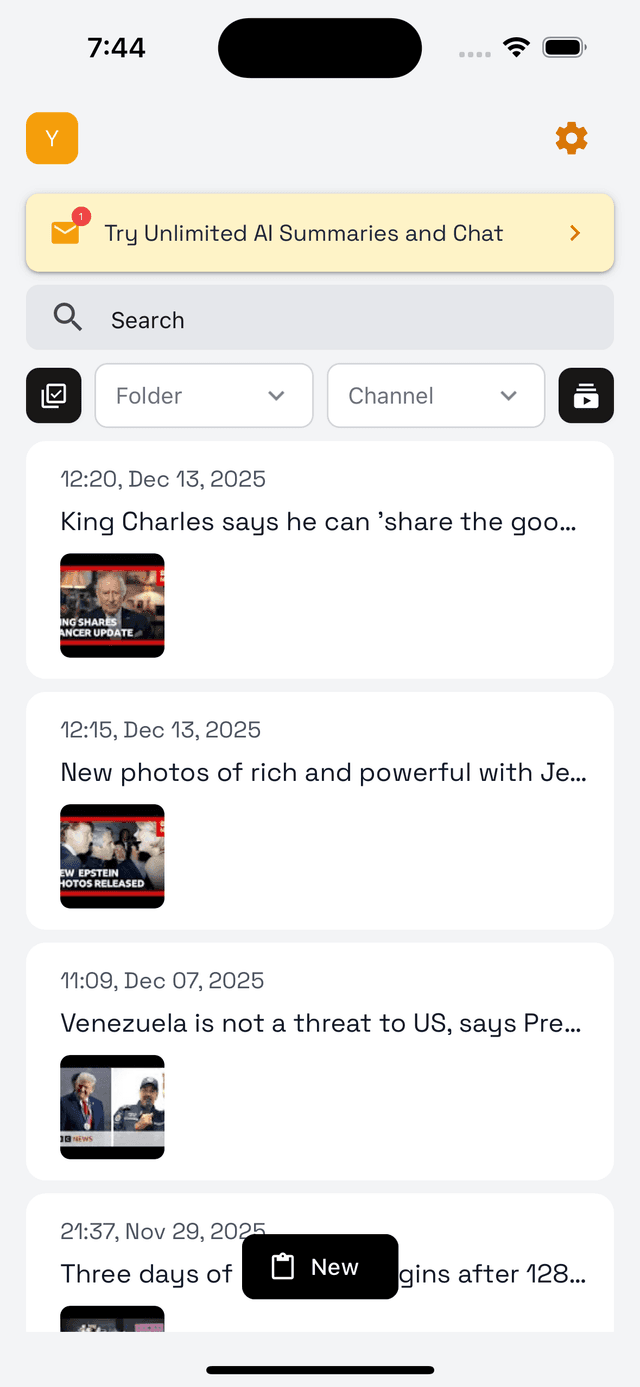Tap the search magnifier icon

coord(67,317)
